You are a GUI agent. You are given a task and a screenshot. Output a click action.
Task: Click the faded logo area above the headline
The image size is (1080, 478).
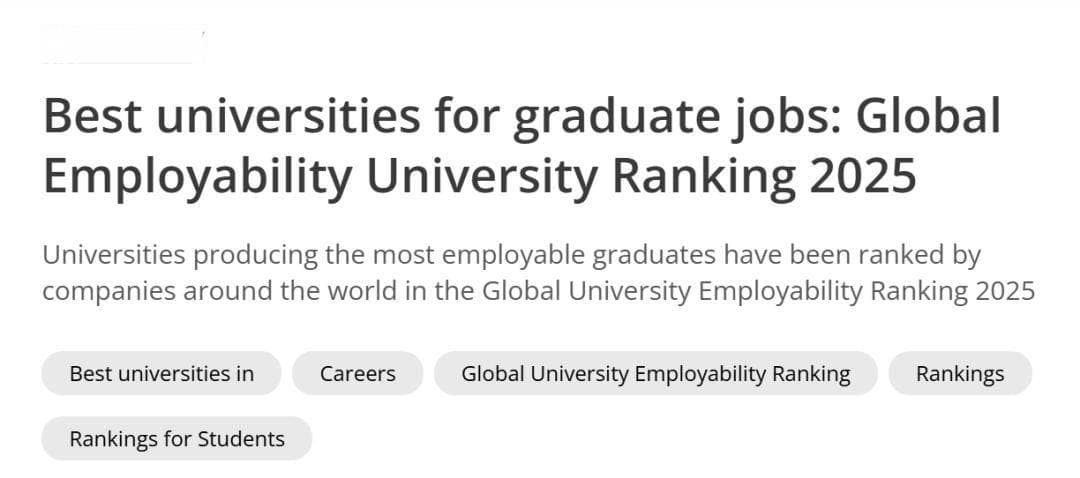(x=124, y=44)
